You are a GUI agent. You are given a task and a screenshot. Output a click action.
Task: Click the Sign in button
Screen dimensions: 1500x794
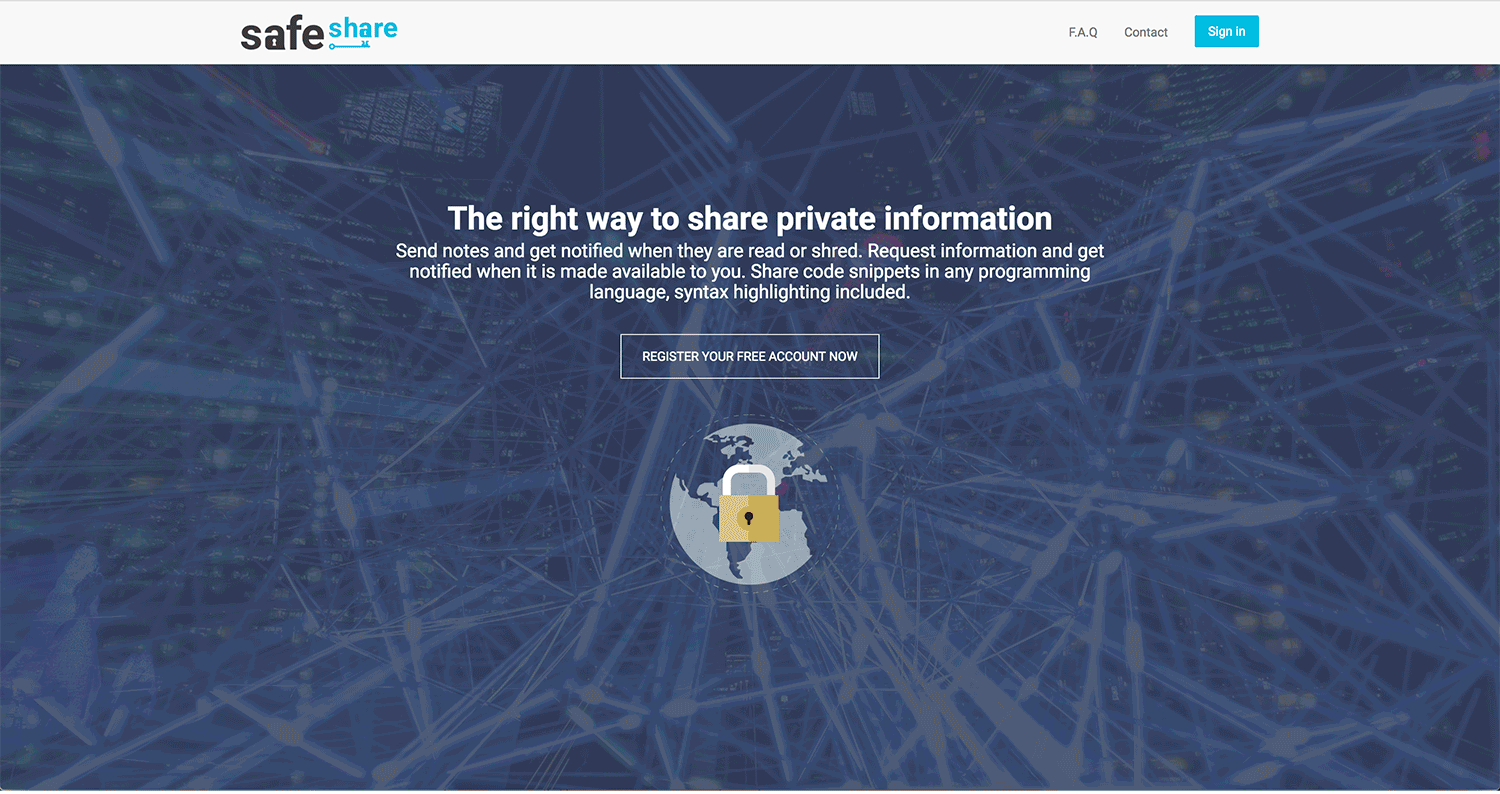tap(1226, 31)
